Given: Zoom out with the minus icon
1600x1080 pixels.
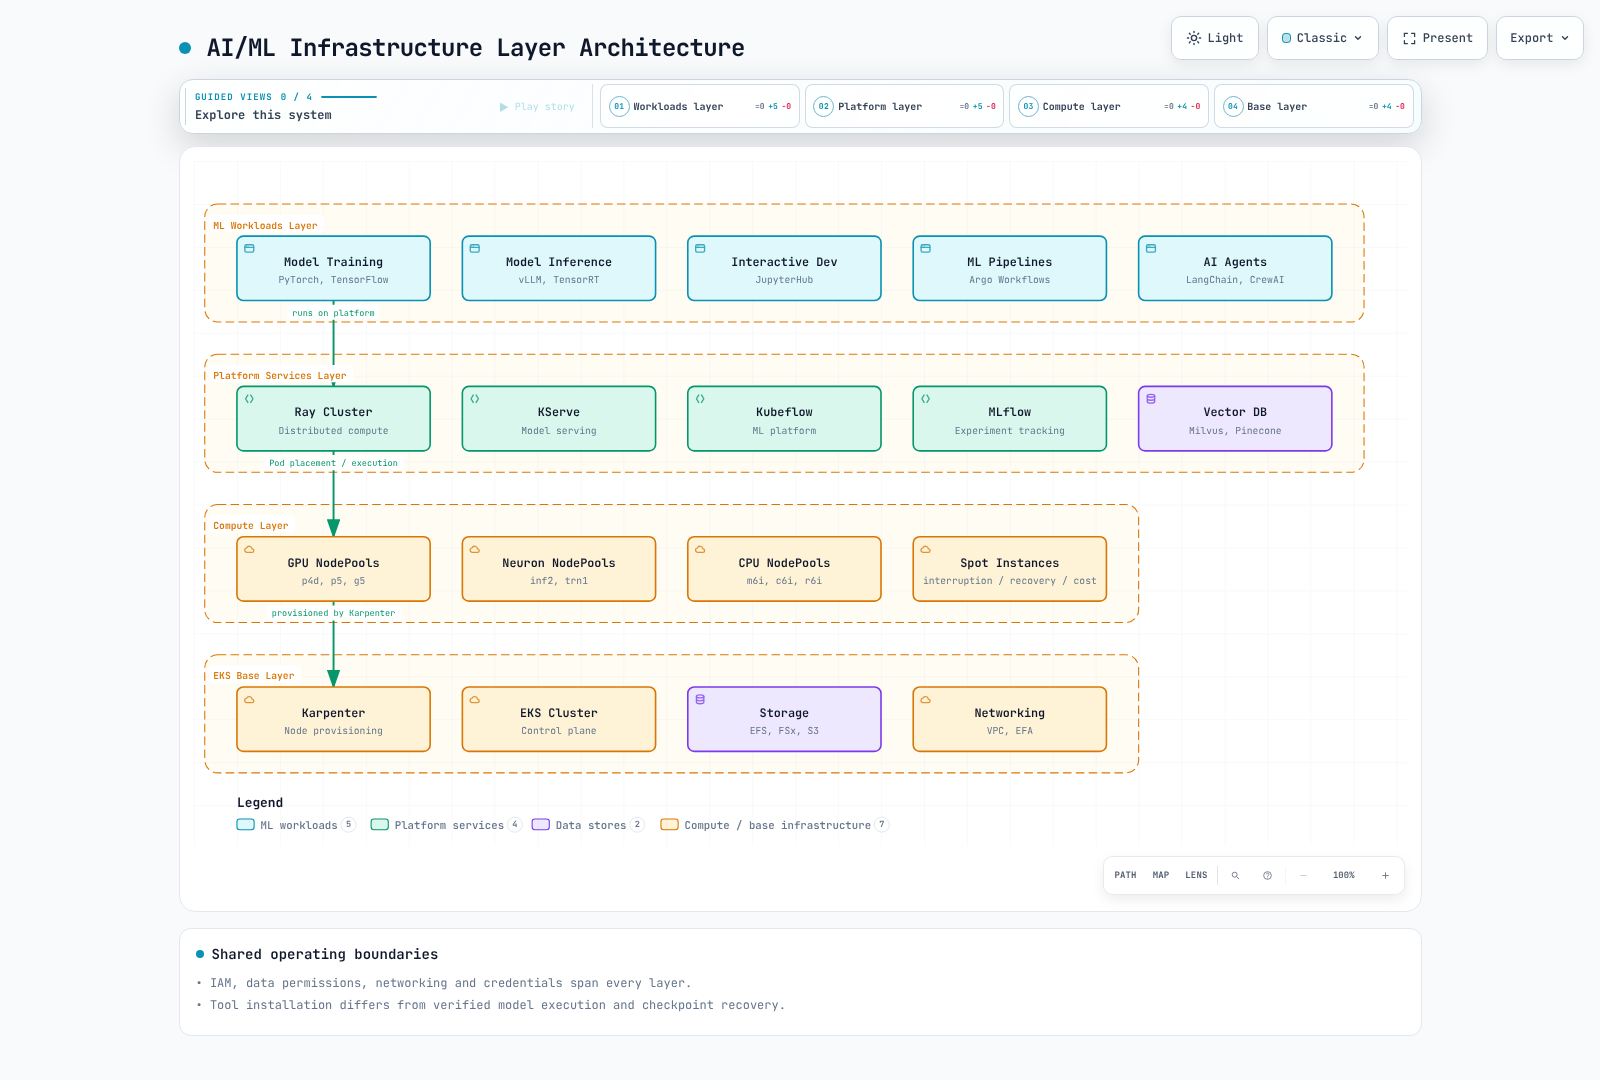Looking at the screenshot, I should pyautogui.click(x=1303, y=875).
